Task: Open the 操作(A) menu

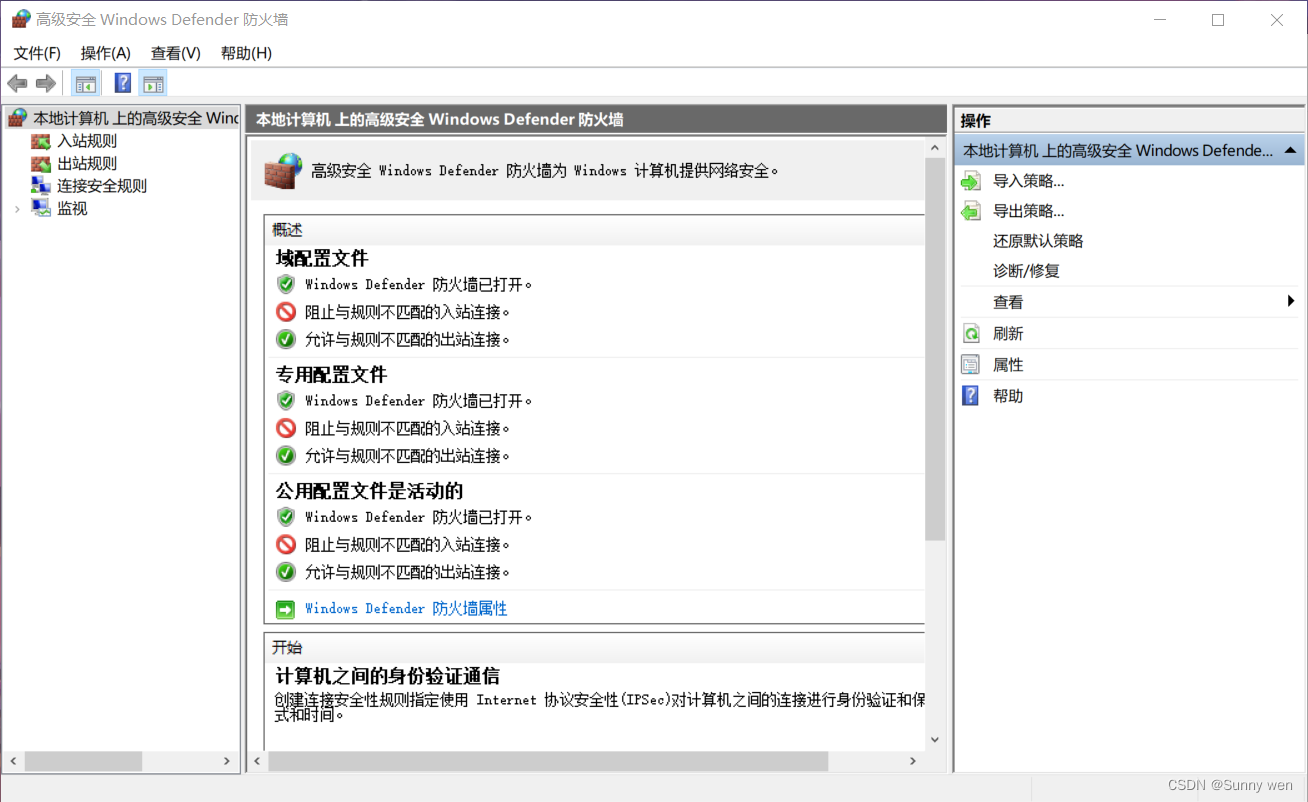Action: point(105,53)
